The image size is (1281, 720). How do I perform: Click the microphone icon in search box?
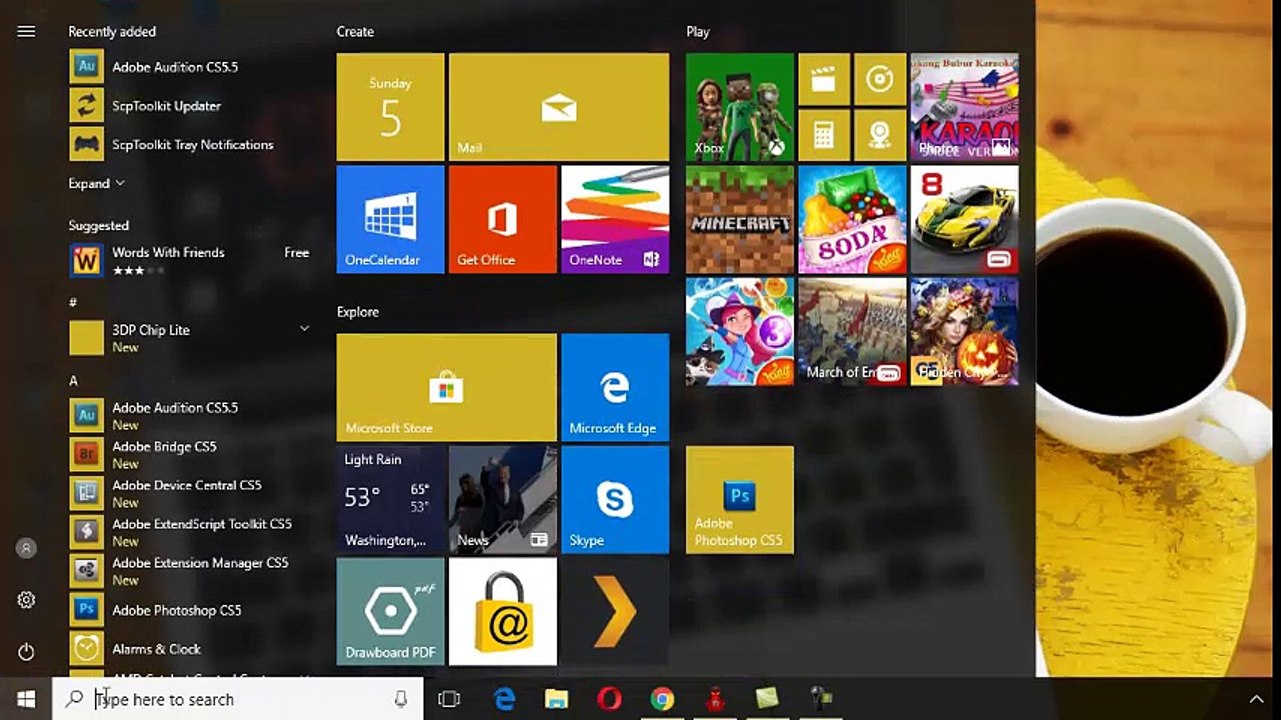pos(401,699)
